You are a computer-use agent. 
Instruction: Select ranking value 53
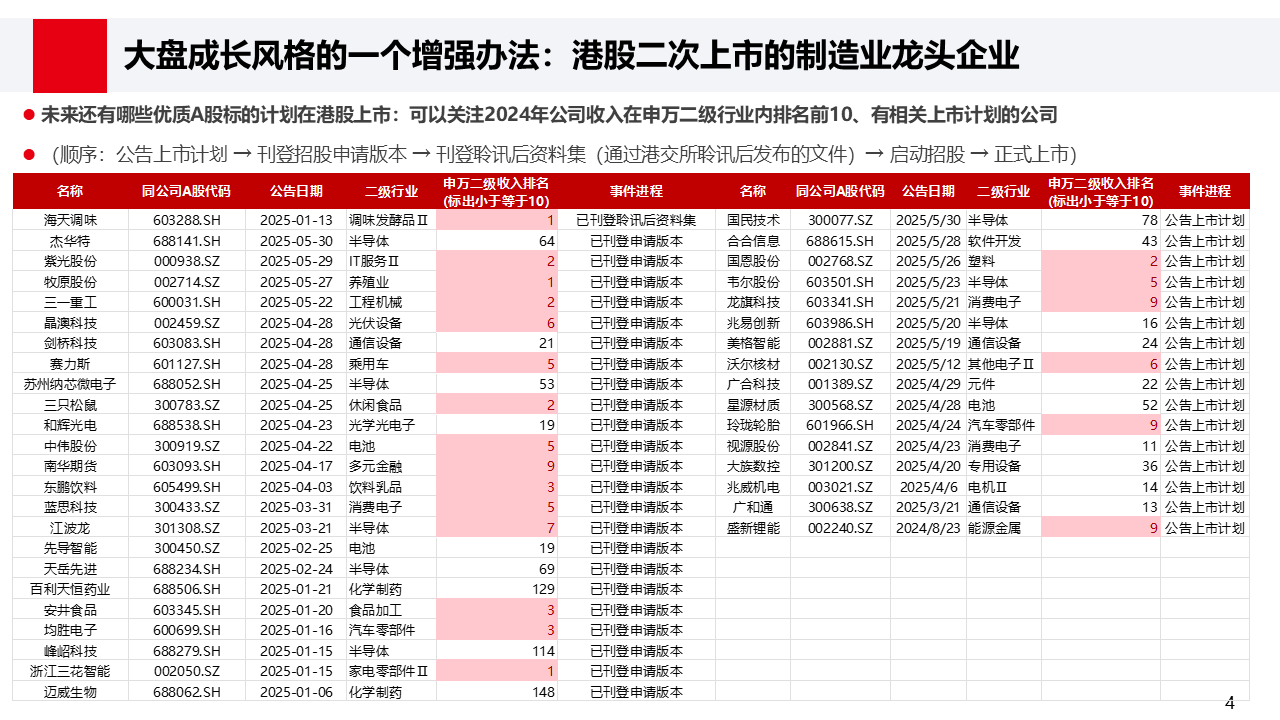click(x=546, y=384)
